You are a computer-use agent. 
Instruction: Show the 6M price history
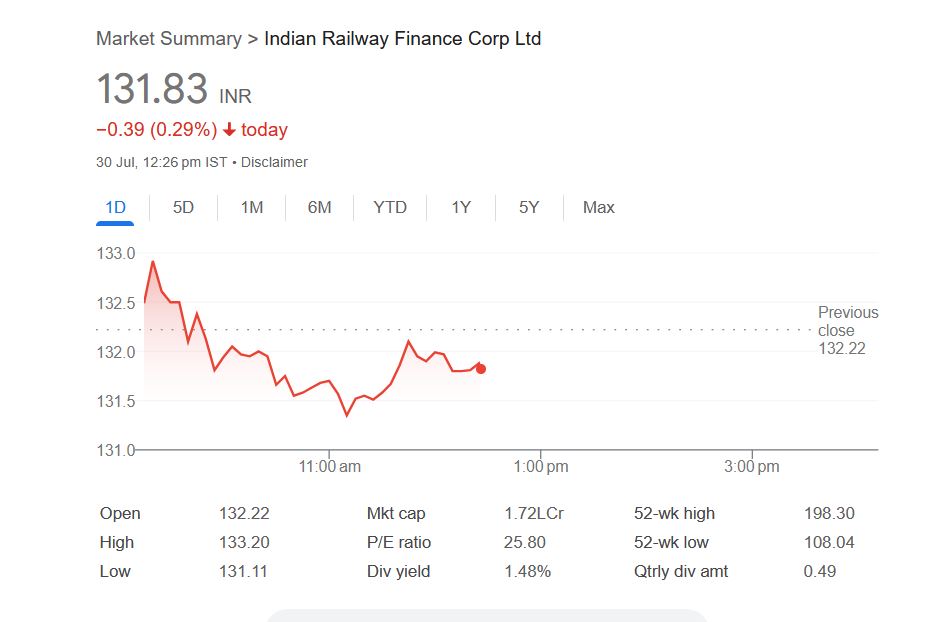click(319, 207)
